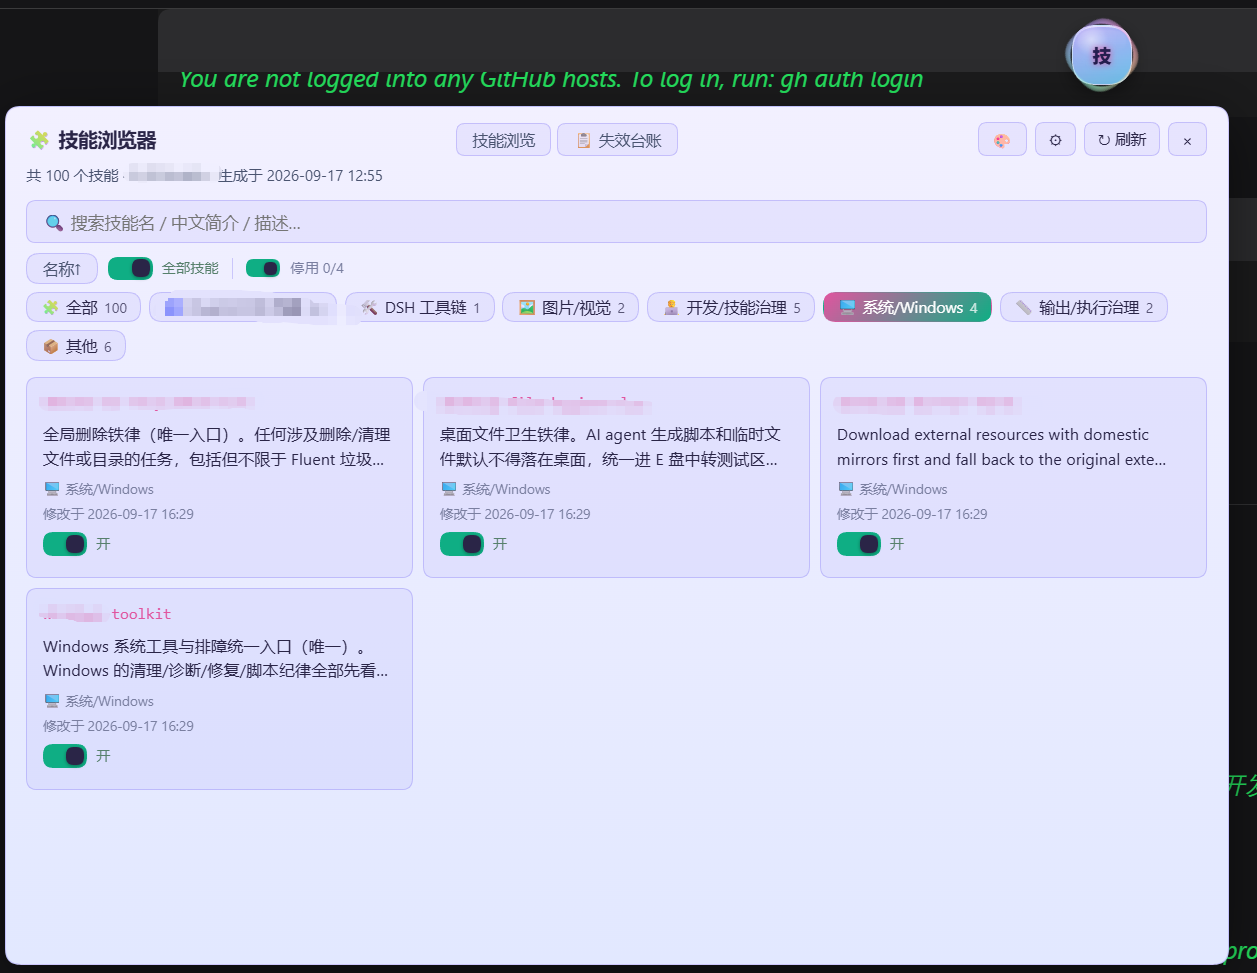
Task: Select the blurred category chip beside 全部
Action: click(x=243, y=308)
